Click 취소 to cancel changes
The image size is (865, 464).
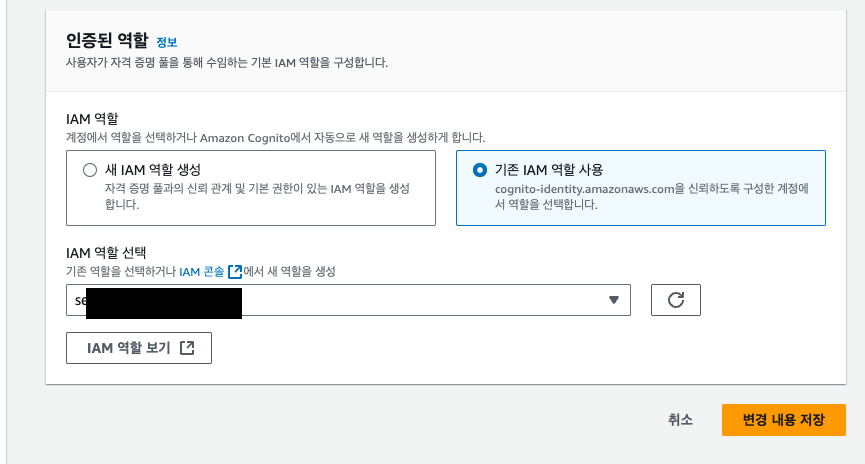click(x=680, y=420)
